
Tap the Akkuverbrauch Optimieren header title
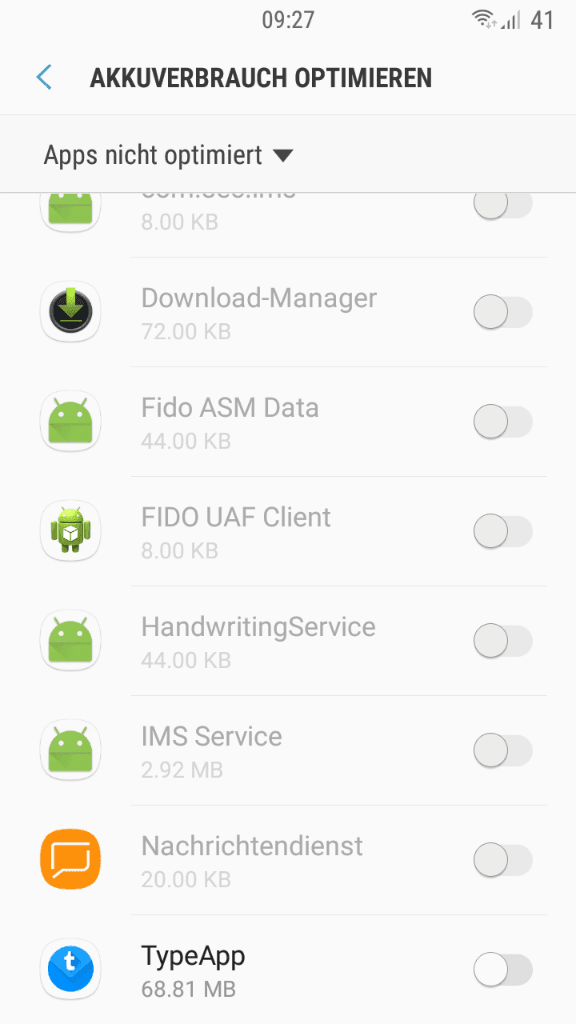(x=261, y=78)
